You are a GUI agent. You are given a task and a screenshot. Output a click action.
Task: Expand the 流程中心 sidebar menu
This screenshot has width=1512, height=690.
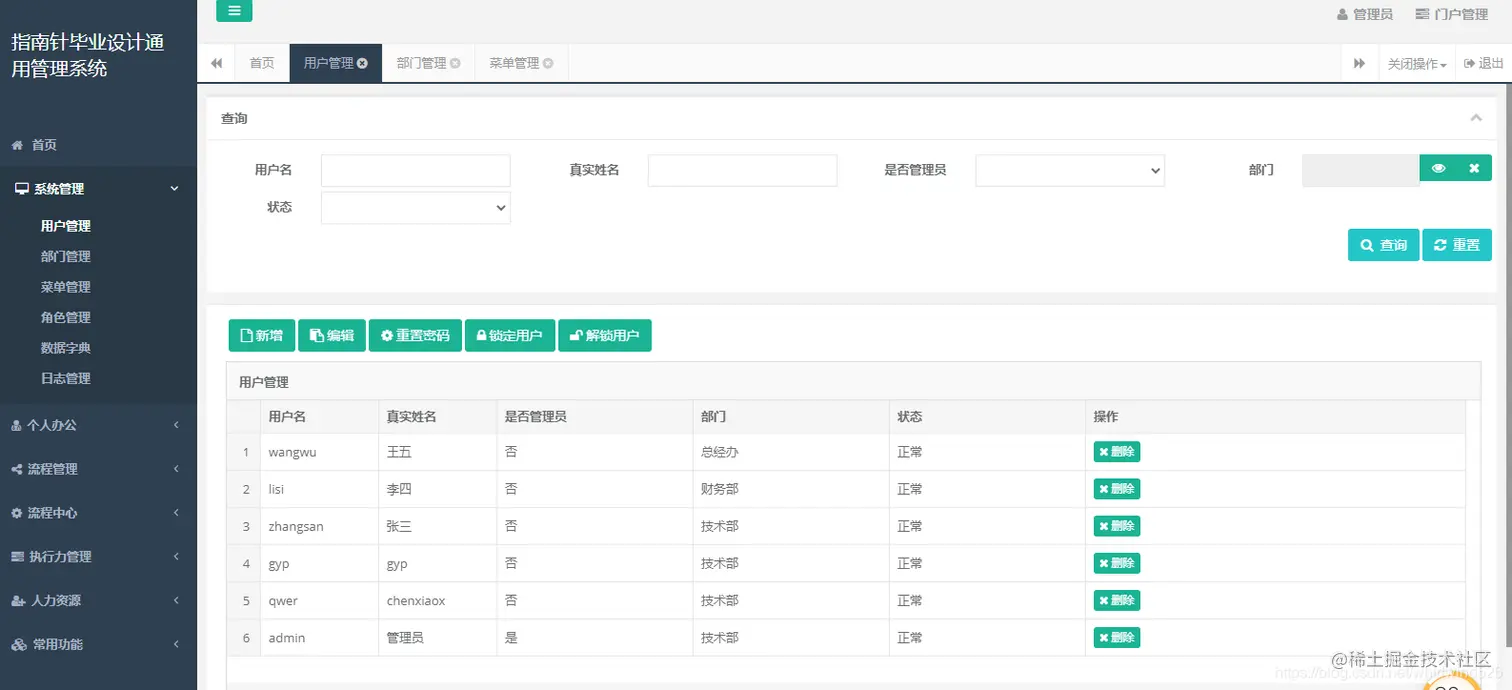[x=98, y=513]
